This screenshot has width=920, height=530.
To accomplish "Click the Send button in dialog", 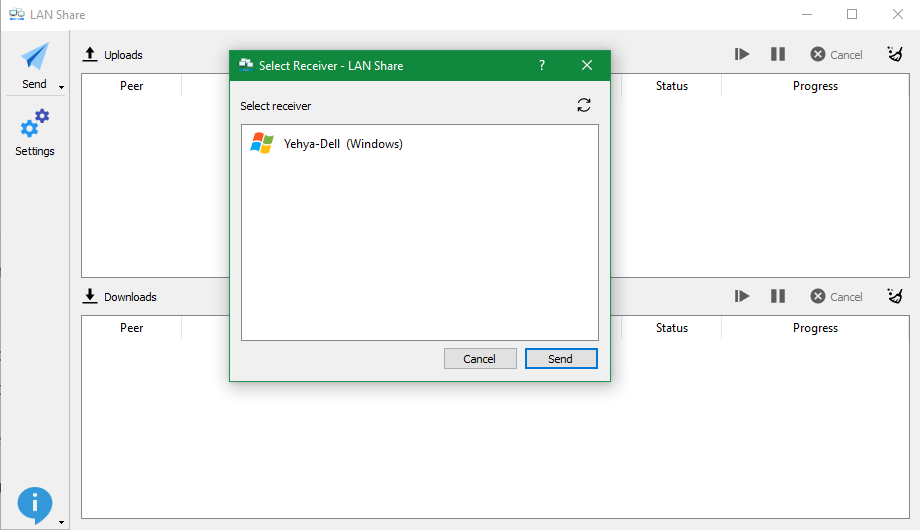I will click(x=561, y=359).
